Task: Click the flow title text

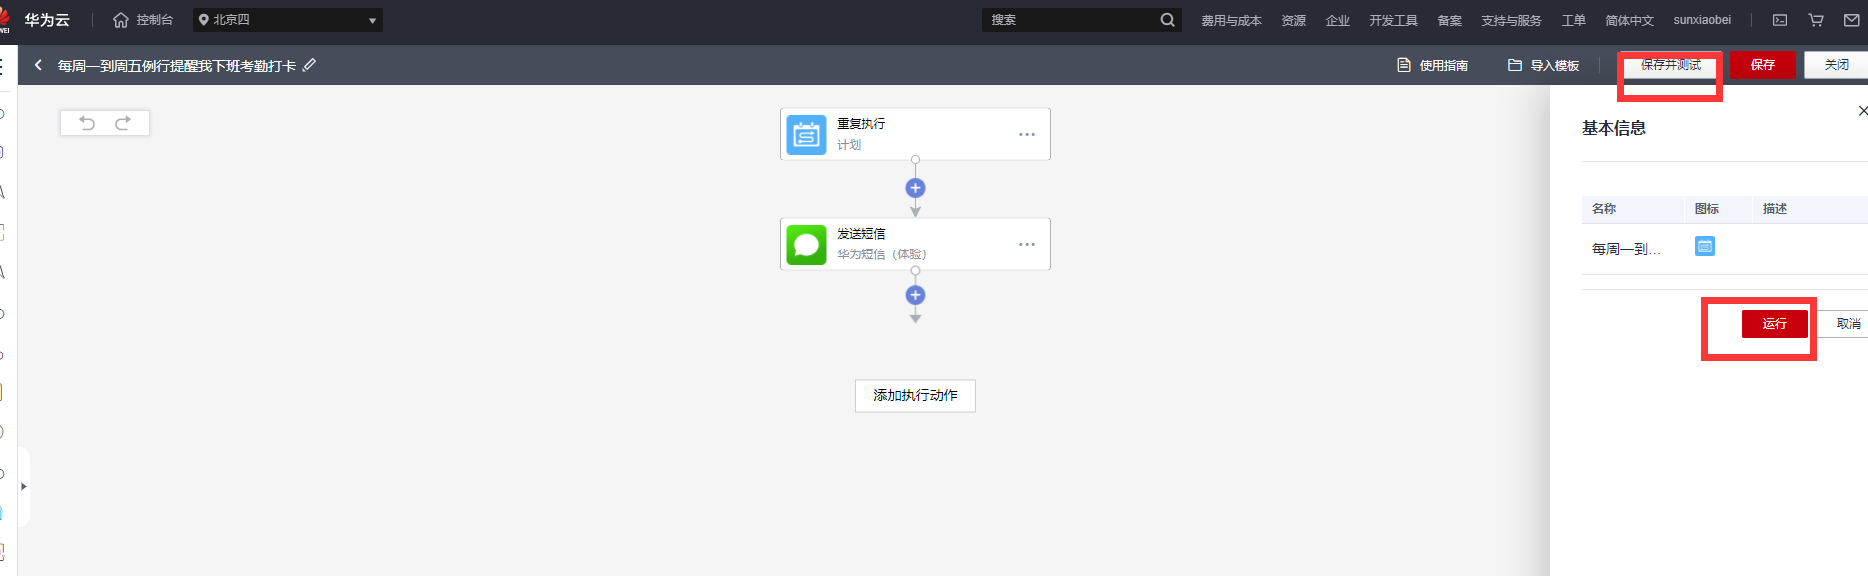Action: click(x=177, y=66)
